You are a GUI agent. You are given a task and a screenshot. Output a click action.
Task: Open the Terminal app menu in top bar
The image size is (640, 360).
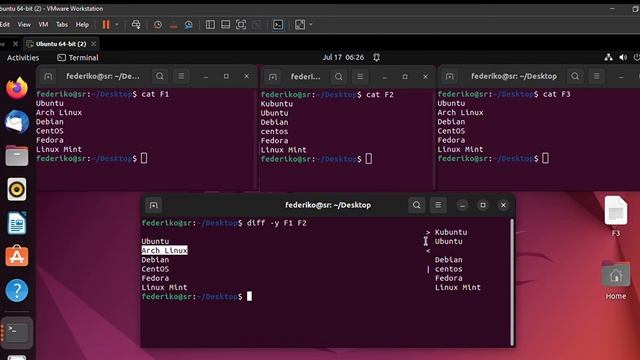[x=78, y=58]
